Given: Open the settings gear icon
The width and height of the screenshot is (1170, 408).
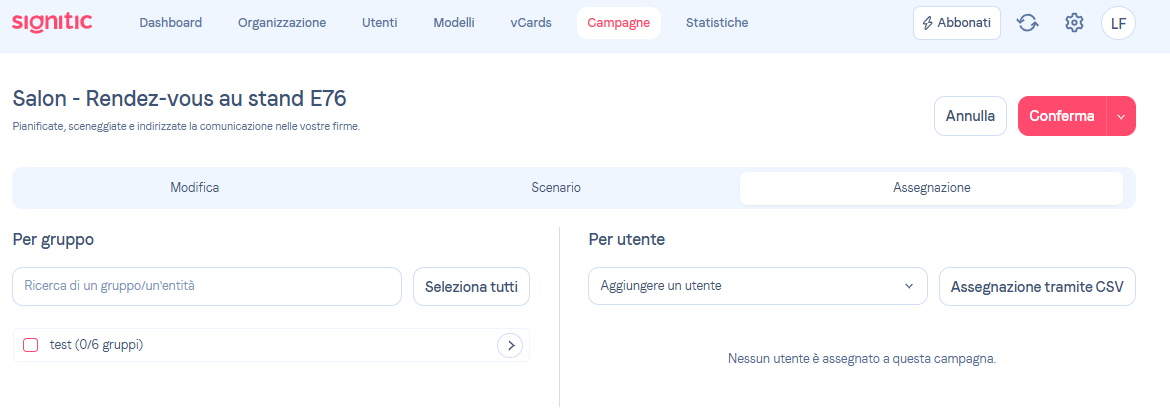Looking at the screenshot, I should (x=1074, y=23).
